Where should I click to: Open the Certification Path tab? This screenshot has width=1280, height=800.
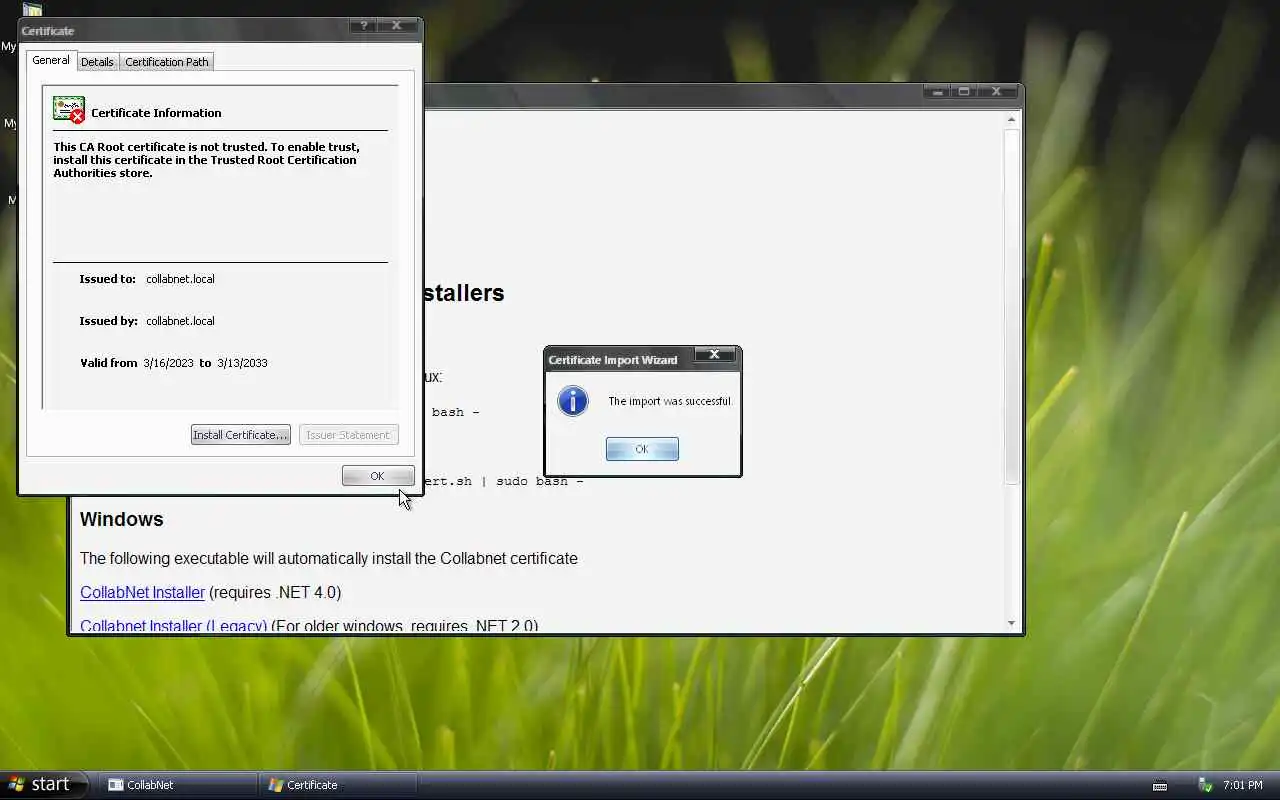tap(167, 62)
